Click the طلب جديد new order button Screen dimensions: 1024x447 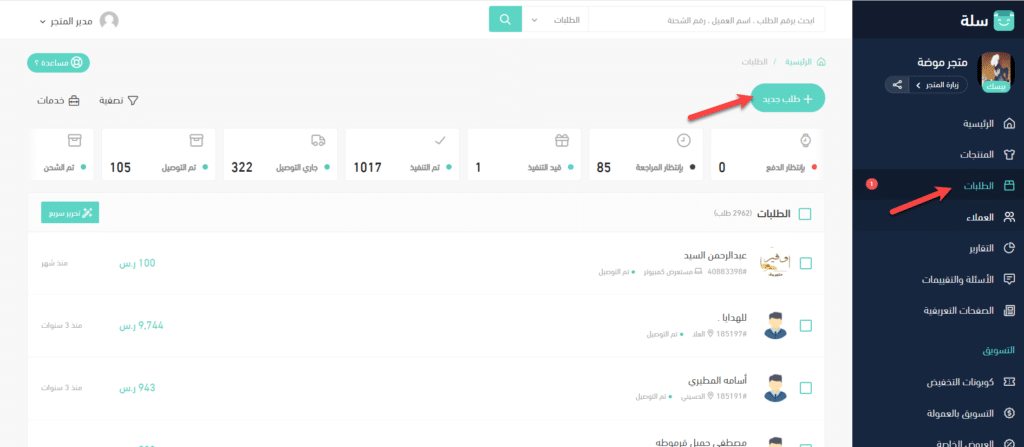(x=788, y=99)
